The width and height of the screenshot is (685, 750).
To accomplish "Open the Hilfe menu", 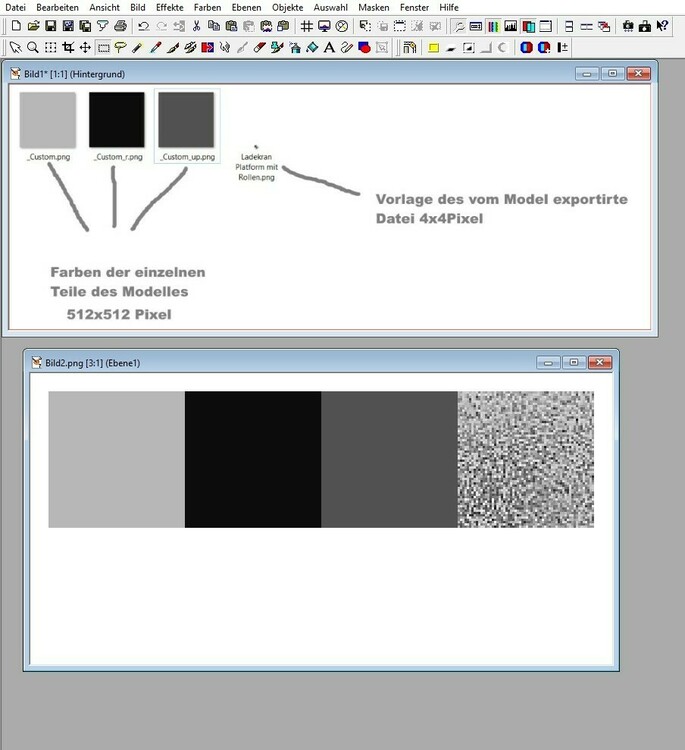I will coord(449,8).
